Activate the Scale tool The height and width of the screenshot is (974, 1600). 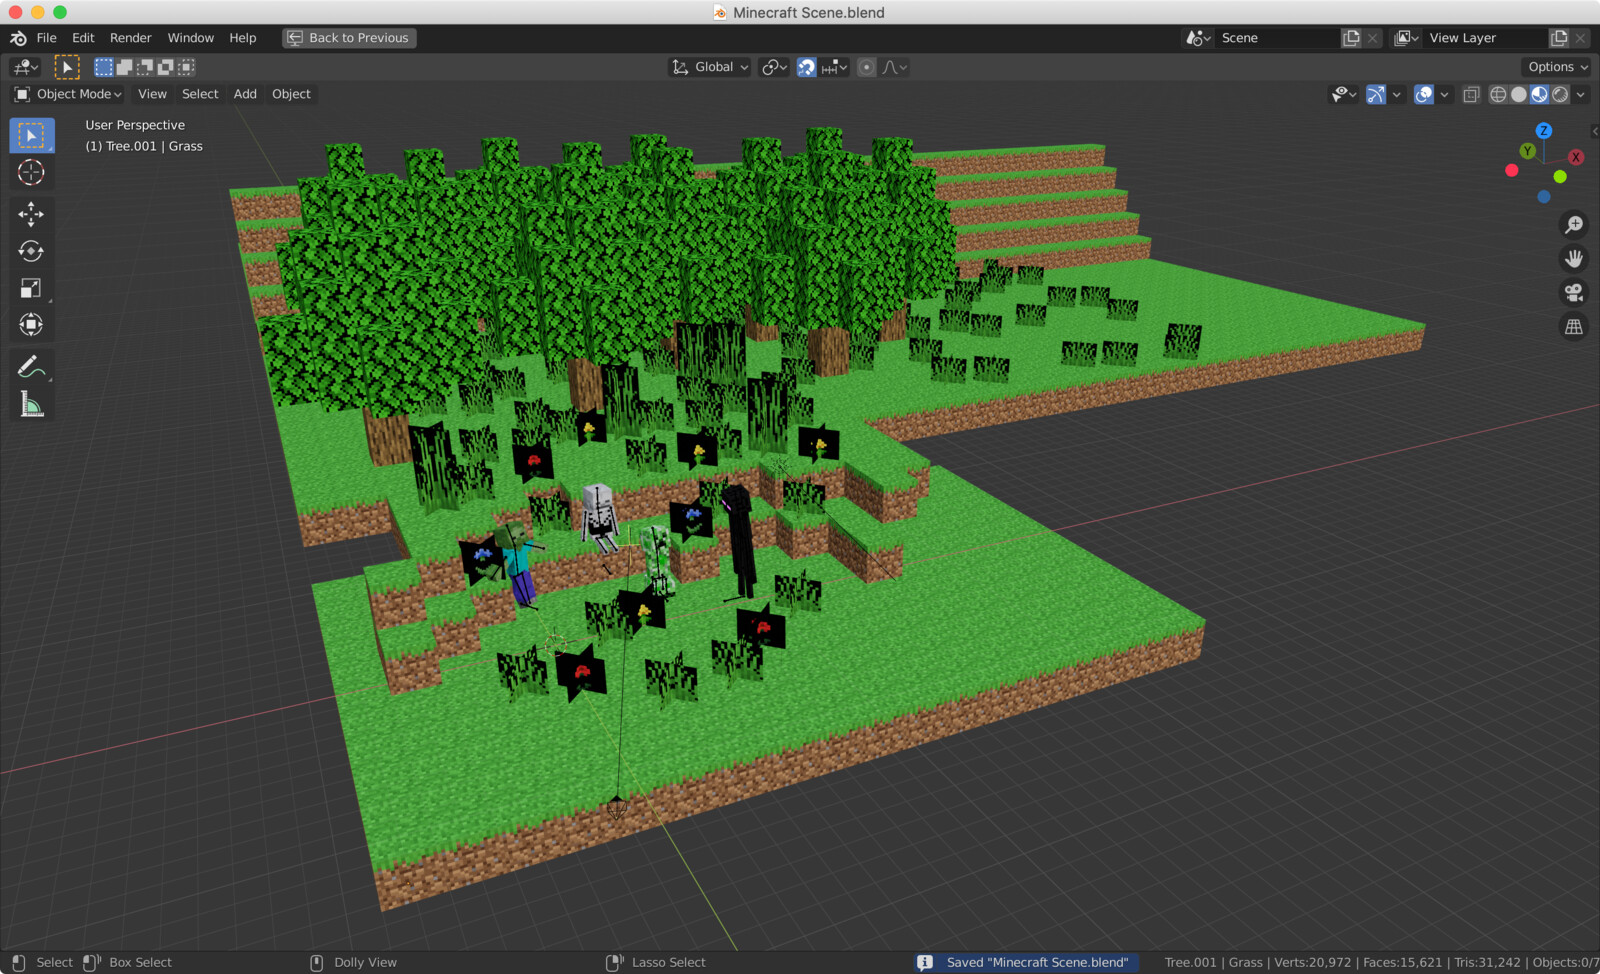point(32,288)
